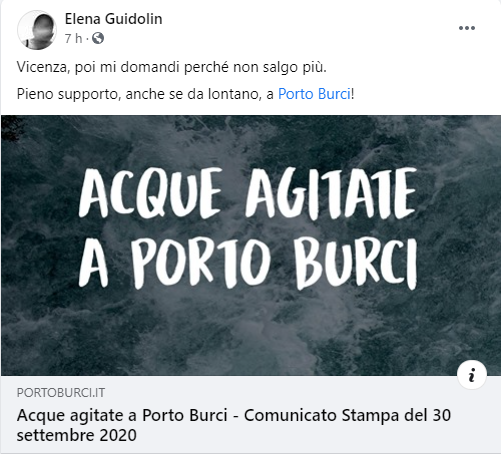Viewport: 501px width, 454px height.
Task: Open the 'Acque agitate a Porto Burci' article headline
Action: click(x=234, y=425)
